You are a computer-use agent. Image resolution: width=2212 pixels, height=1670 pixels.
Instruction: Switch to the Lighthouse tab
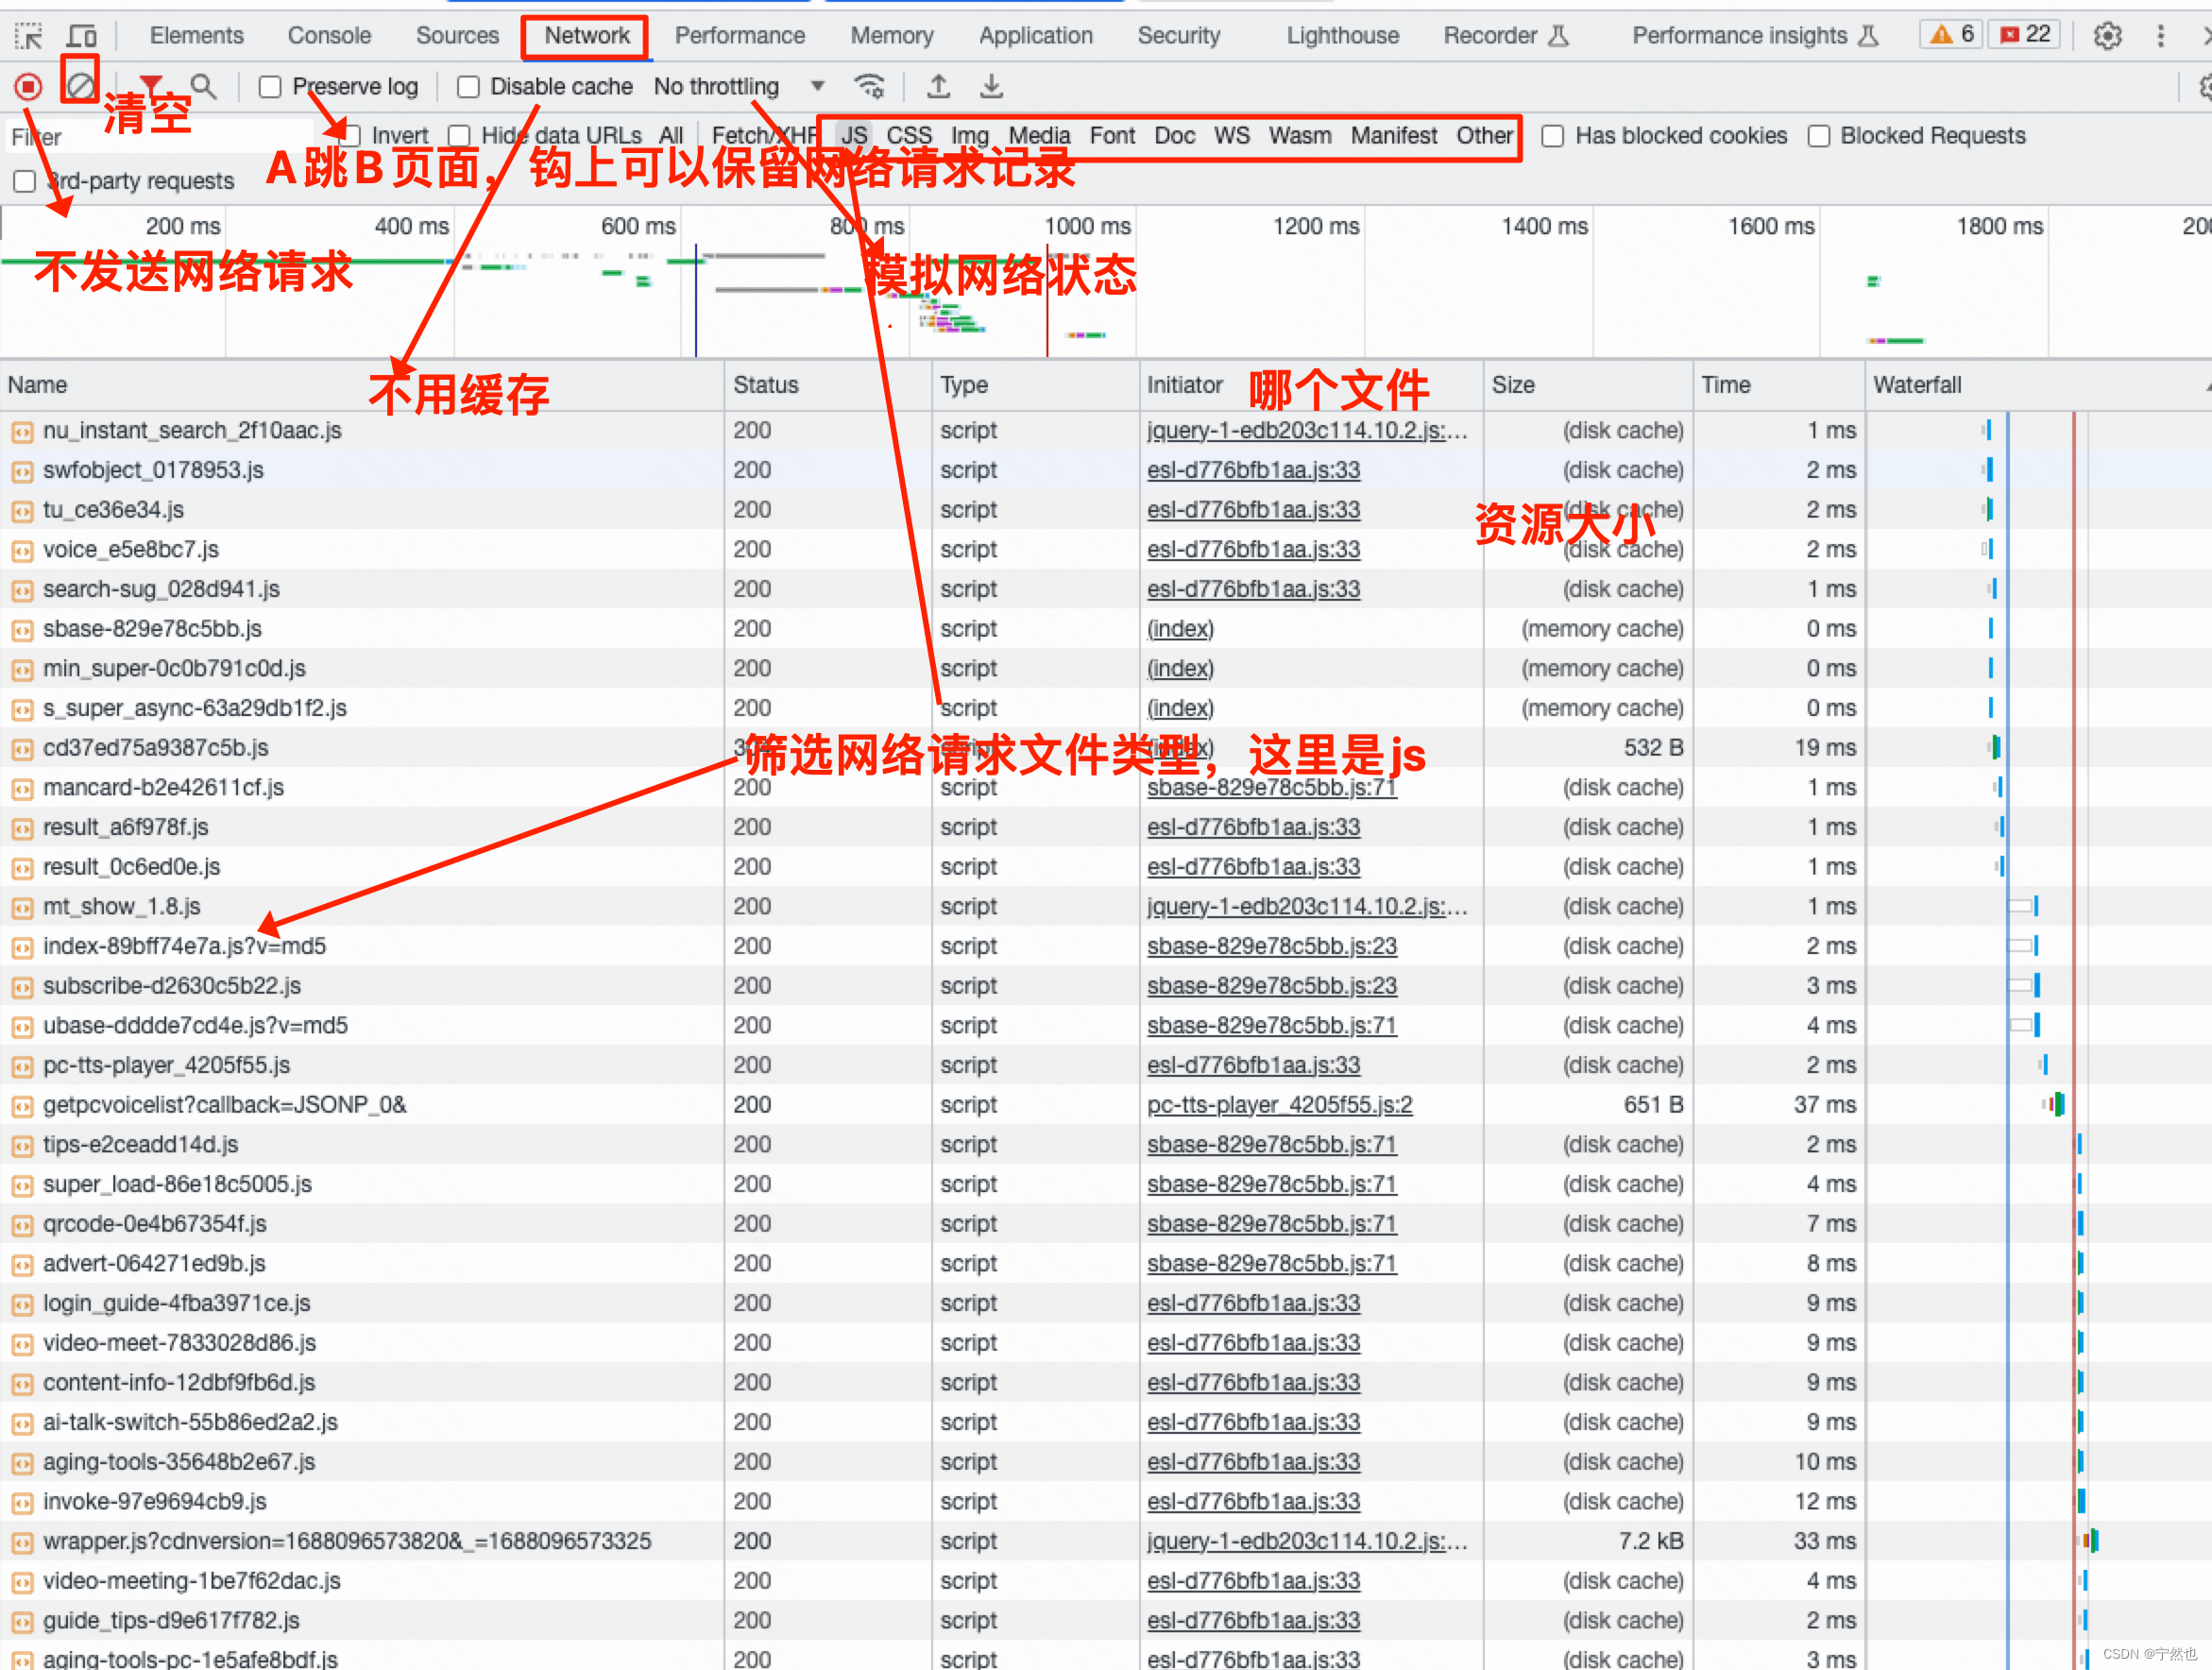pyautogui.click(x=1343, y=36)
